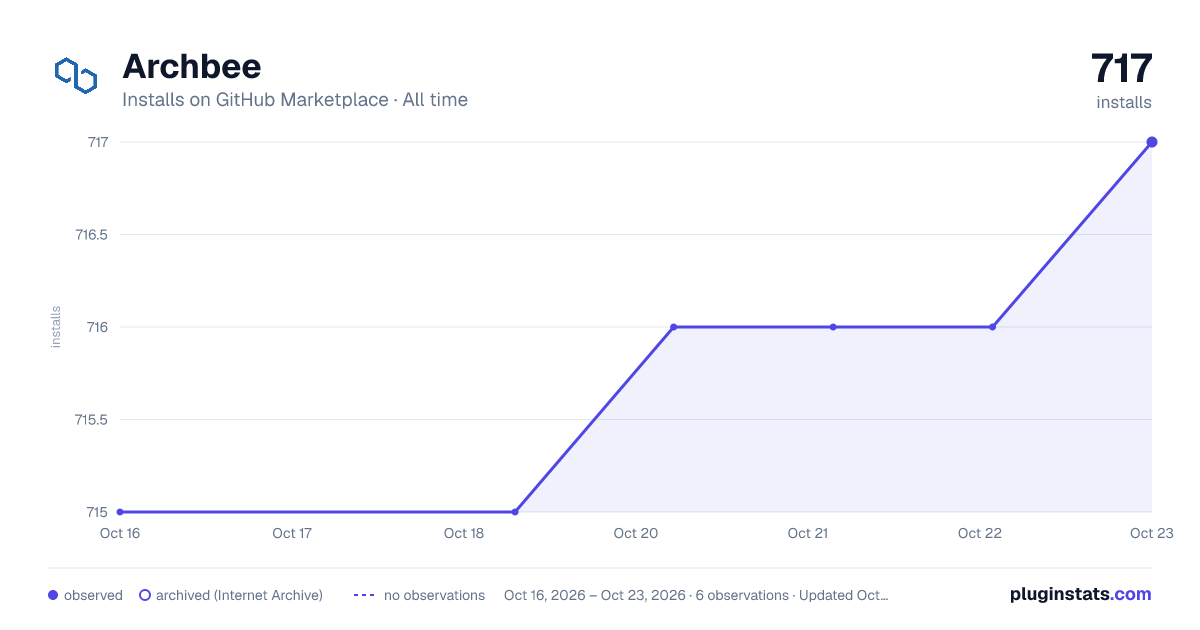1200x630 pixels.
Task: Click the Archbee chart title
Action: point(191,66)
